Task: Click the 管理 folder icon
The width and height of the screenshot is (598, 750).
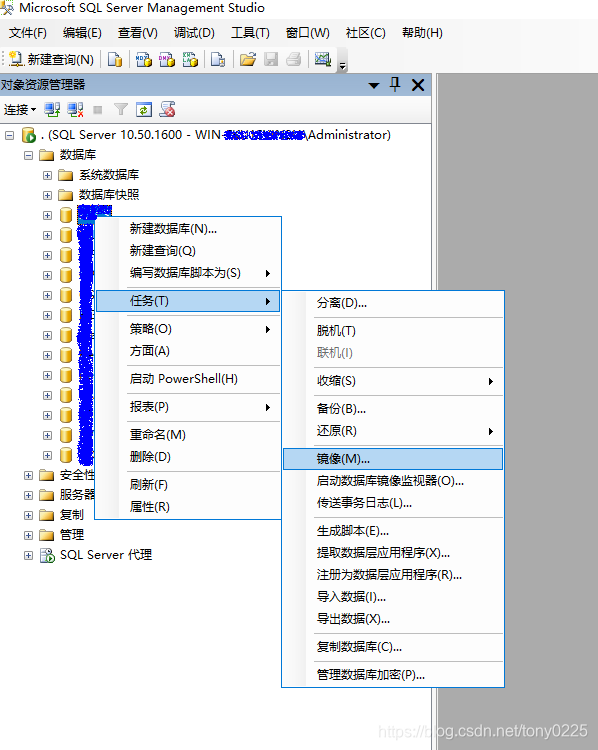Action: coord(46,535)
